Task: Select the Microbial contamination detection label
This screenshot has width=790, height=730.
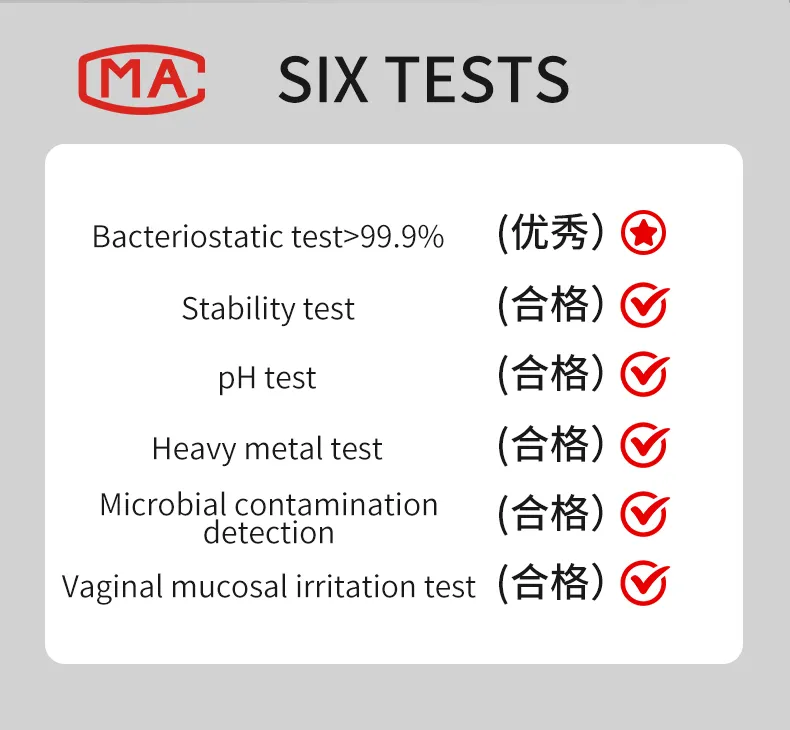Action: pyautogui.click(x=269, y=518)
